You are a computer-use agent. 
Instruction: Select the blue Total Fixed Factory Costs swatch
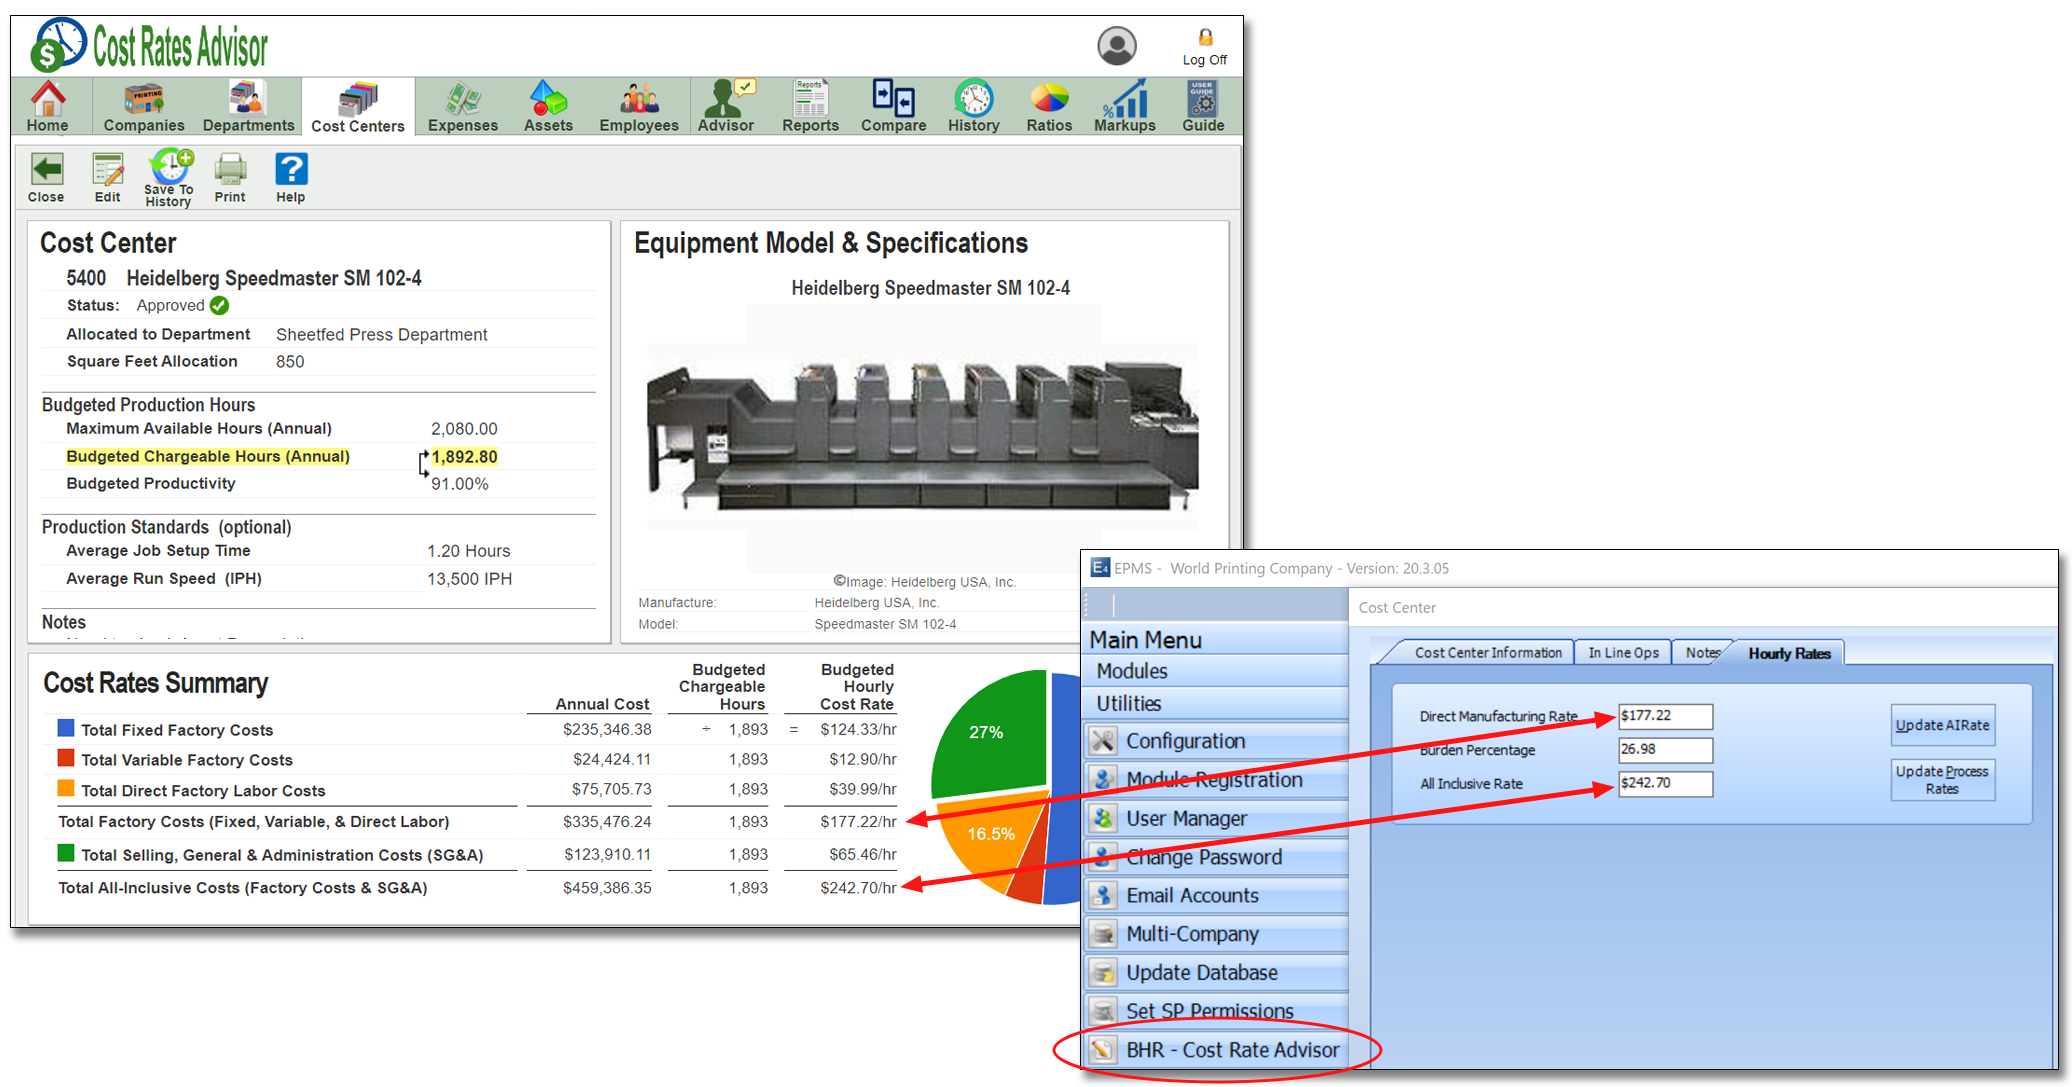tap(66, 728)
